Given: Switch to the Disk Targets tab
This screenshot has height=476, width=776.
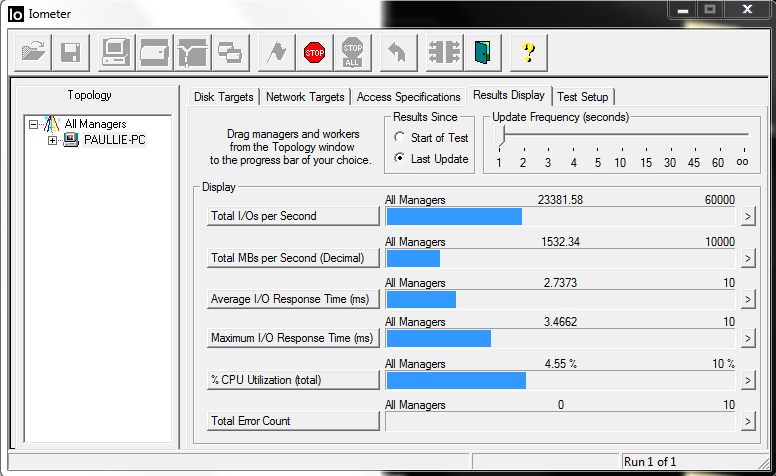Looking at the screenshot, I should 224,97.
